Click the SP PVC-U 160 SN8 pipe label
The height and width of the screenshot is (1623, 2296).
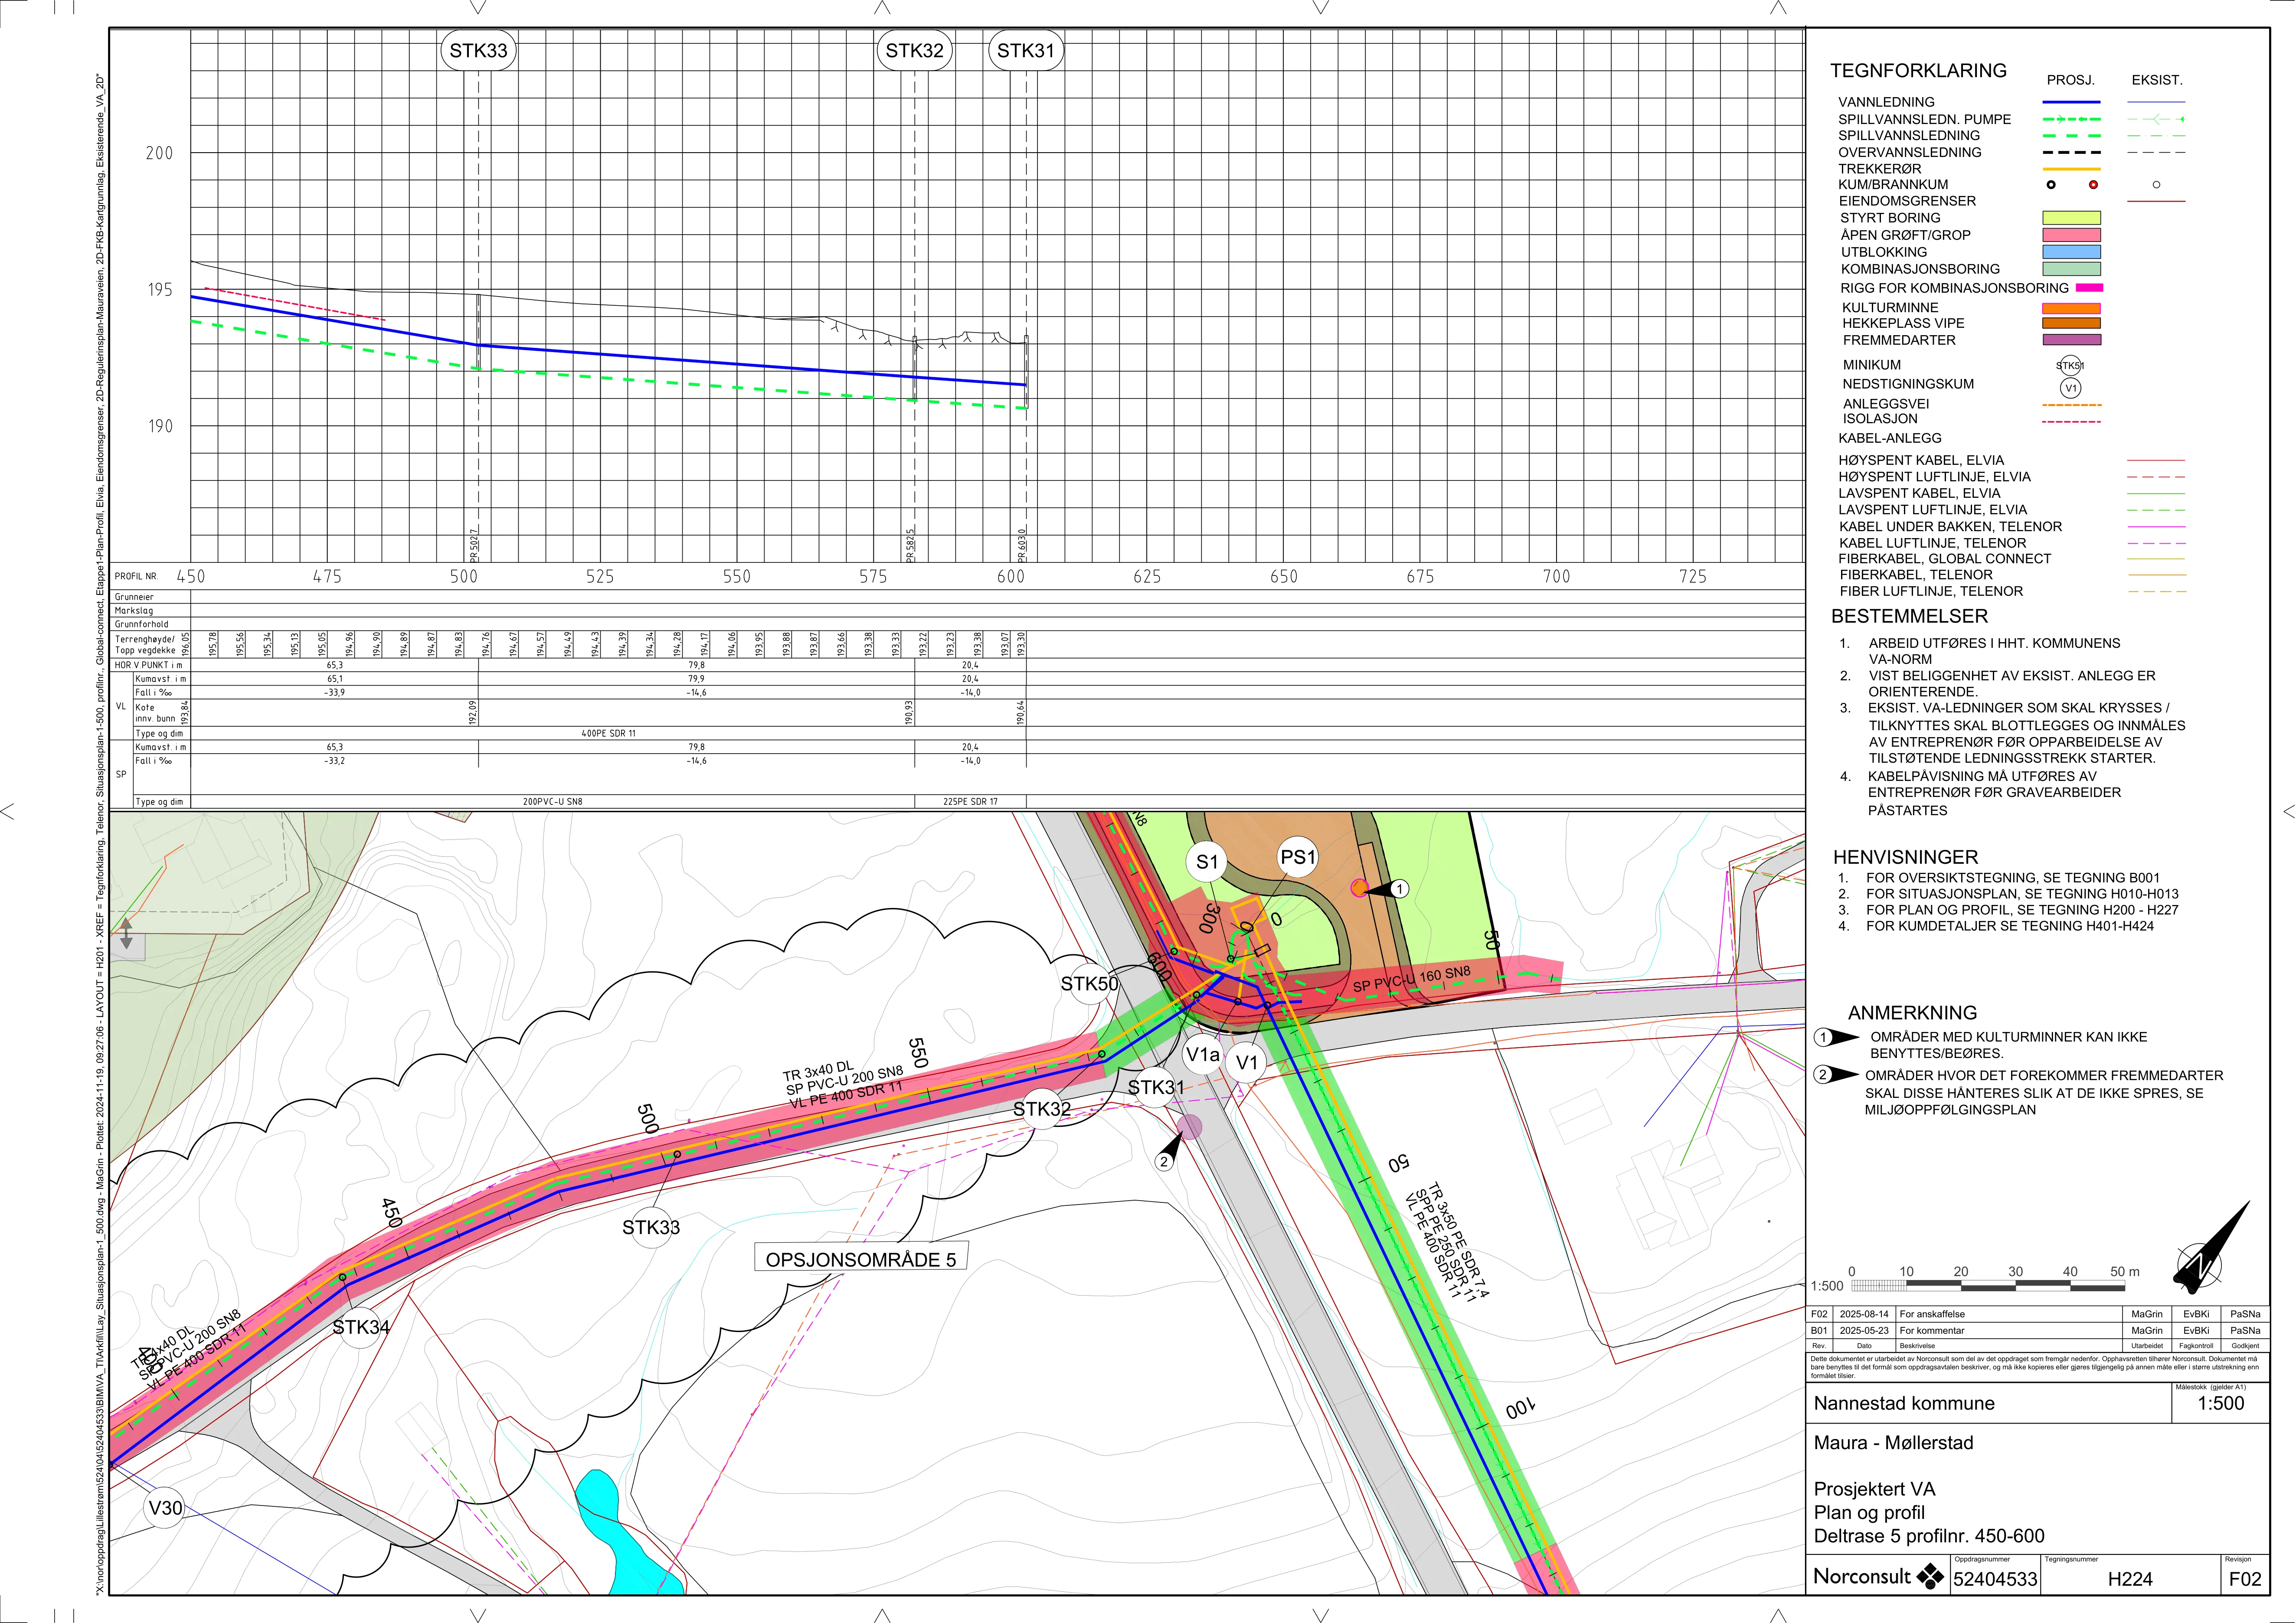tap(1412, 979)
